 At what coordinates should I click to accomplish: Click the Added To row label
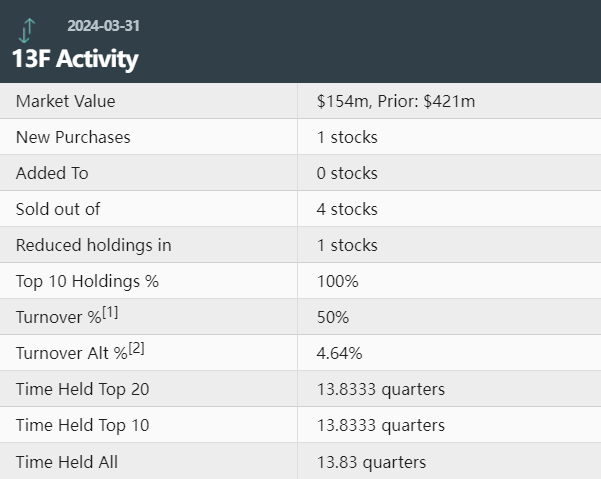[x=52, y=173]
